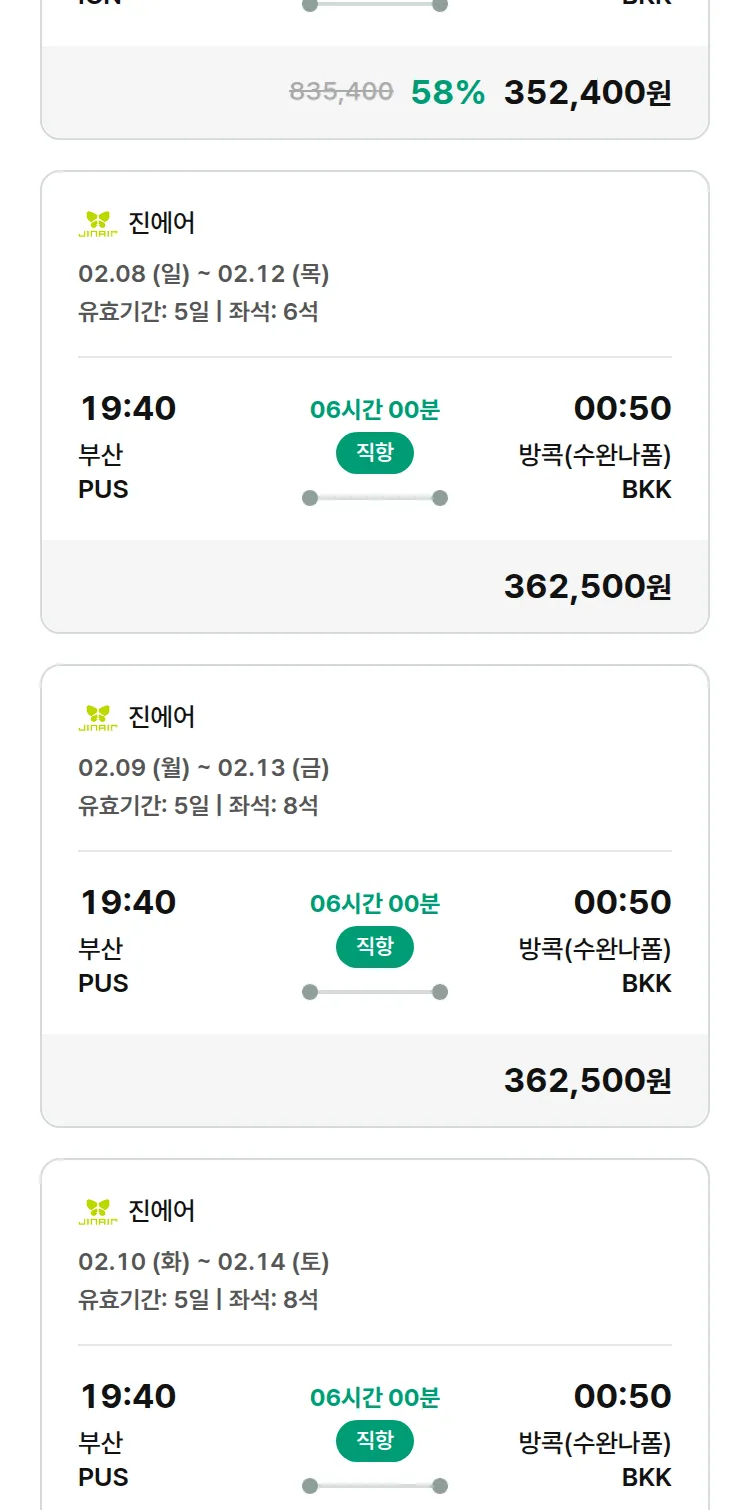Select the 직항 badge on the 02.09 flight
The height and width of the screenshot is (1510, 750).
374,947
